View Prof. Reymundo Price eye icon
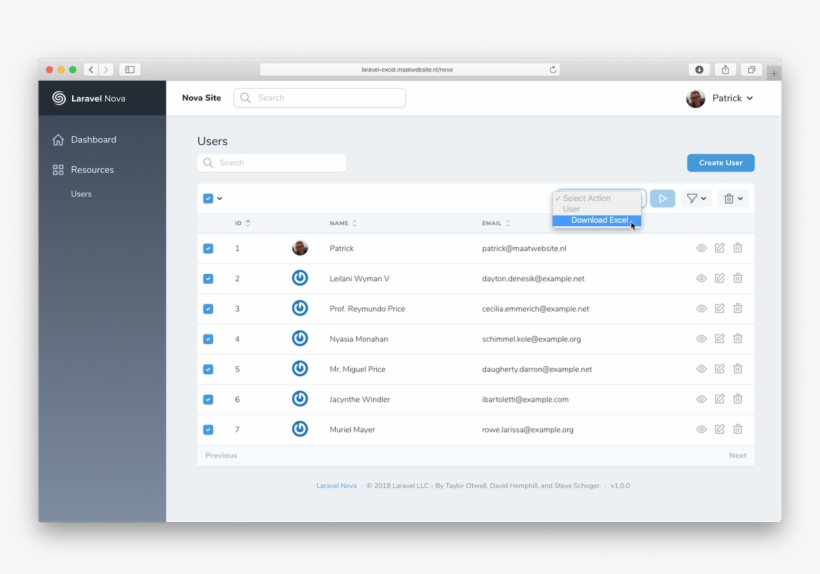This screenshot has height=574, width=820. (701, 309)
